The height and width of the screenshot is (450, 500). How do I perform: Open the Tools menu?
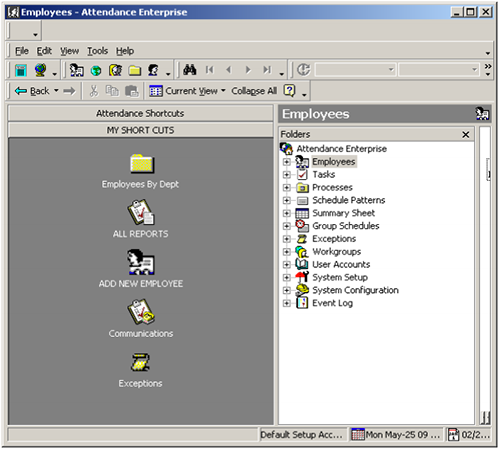tap(97, 51)
